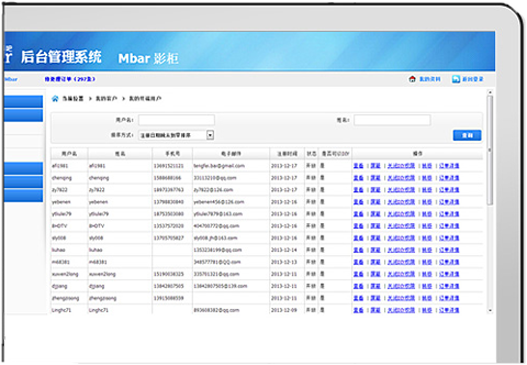Click phone number 13915088559
This screenshot has width=527, height=365.
point(169,298)
